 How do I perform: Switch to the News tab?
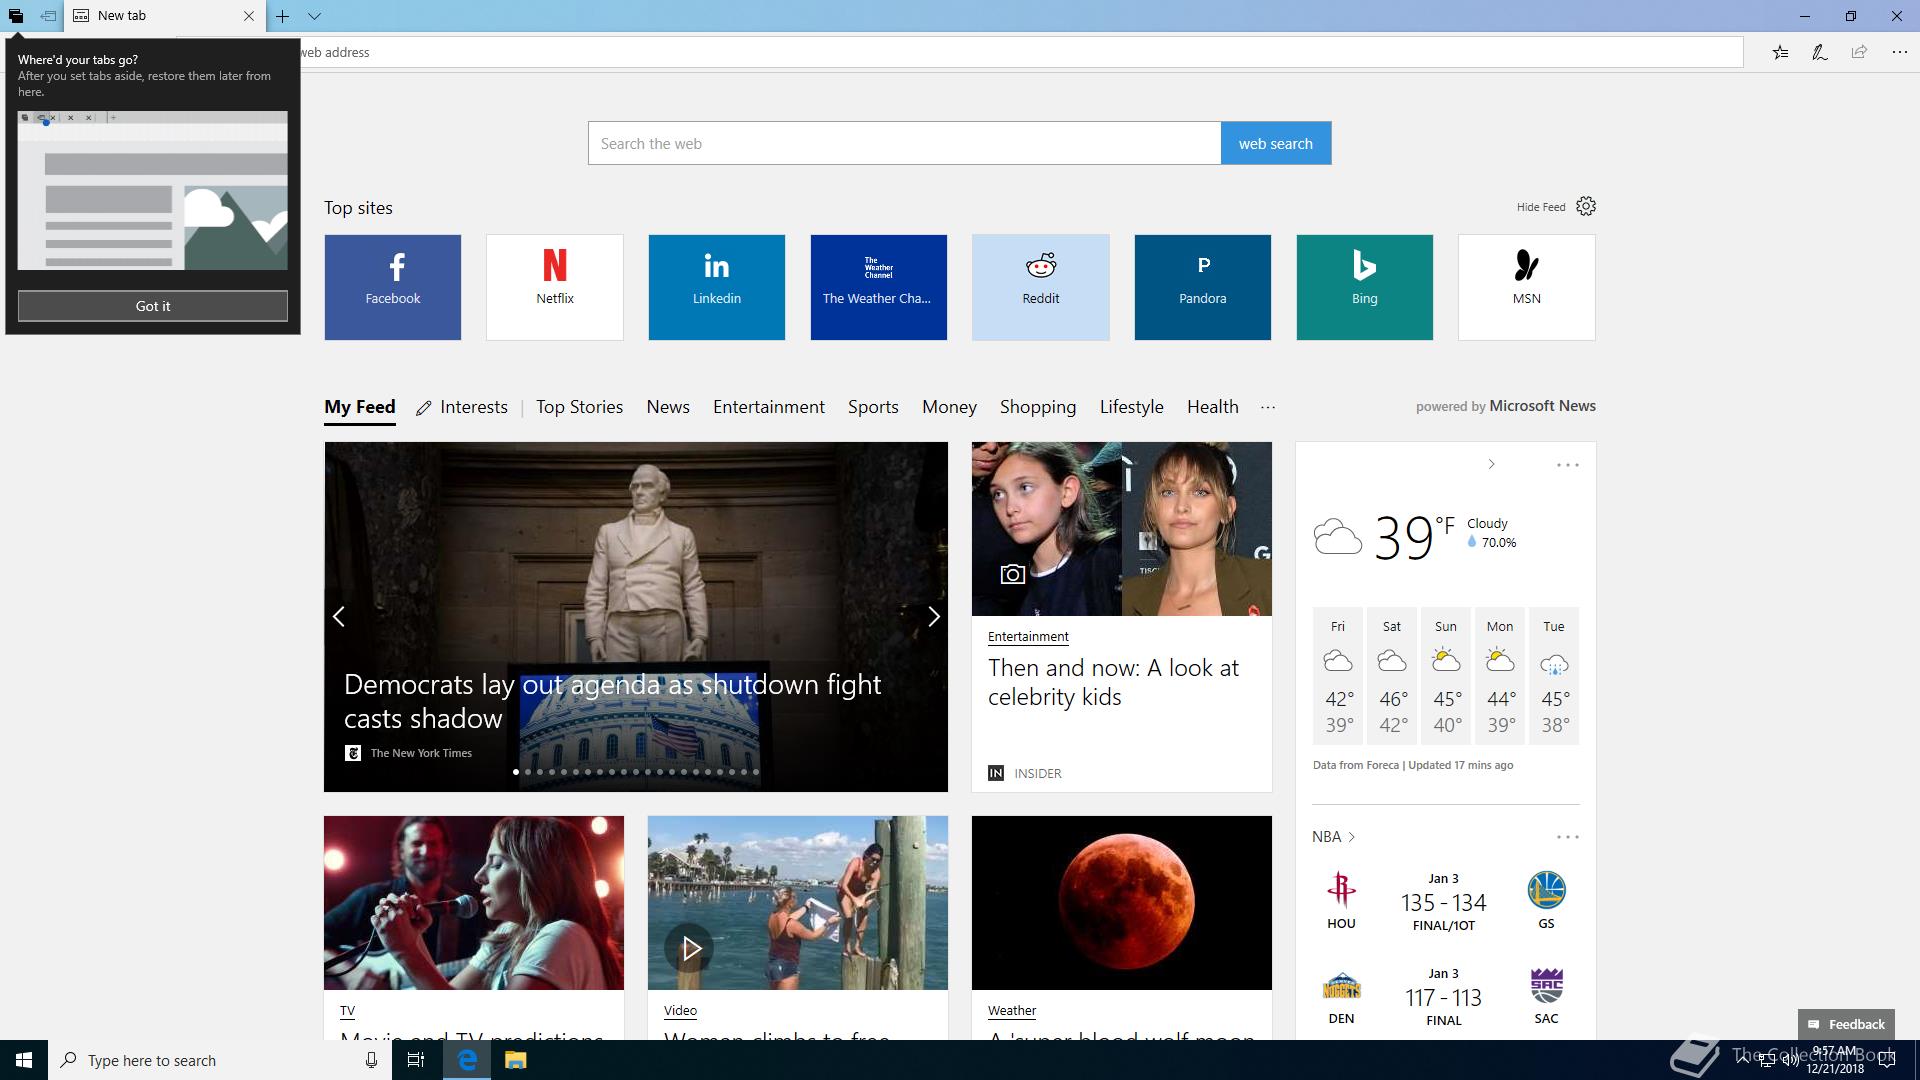[668, 407]
